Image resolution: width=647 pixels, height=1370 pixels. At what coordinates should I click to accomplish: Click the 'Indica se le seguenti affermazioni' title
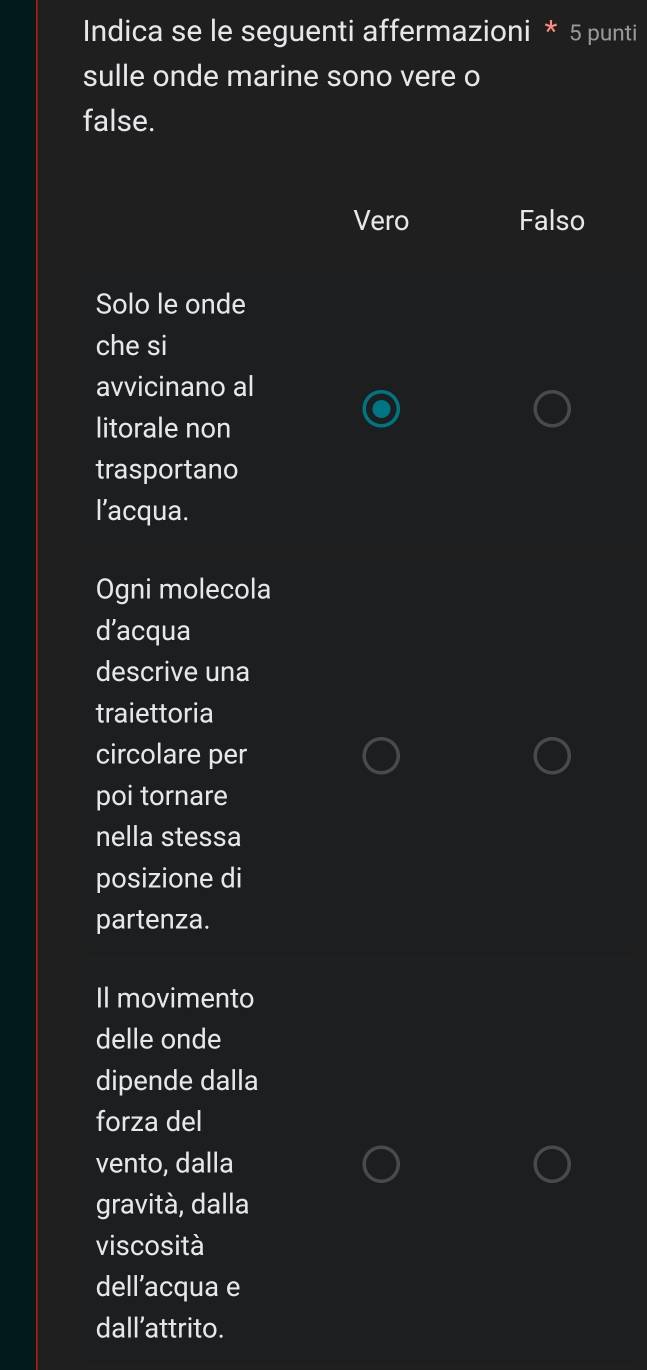pos(307,32)
